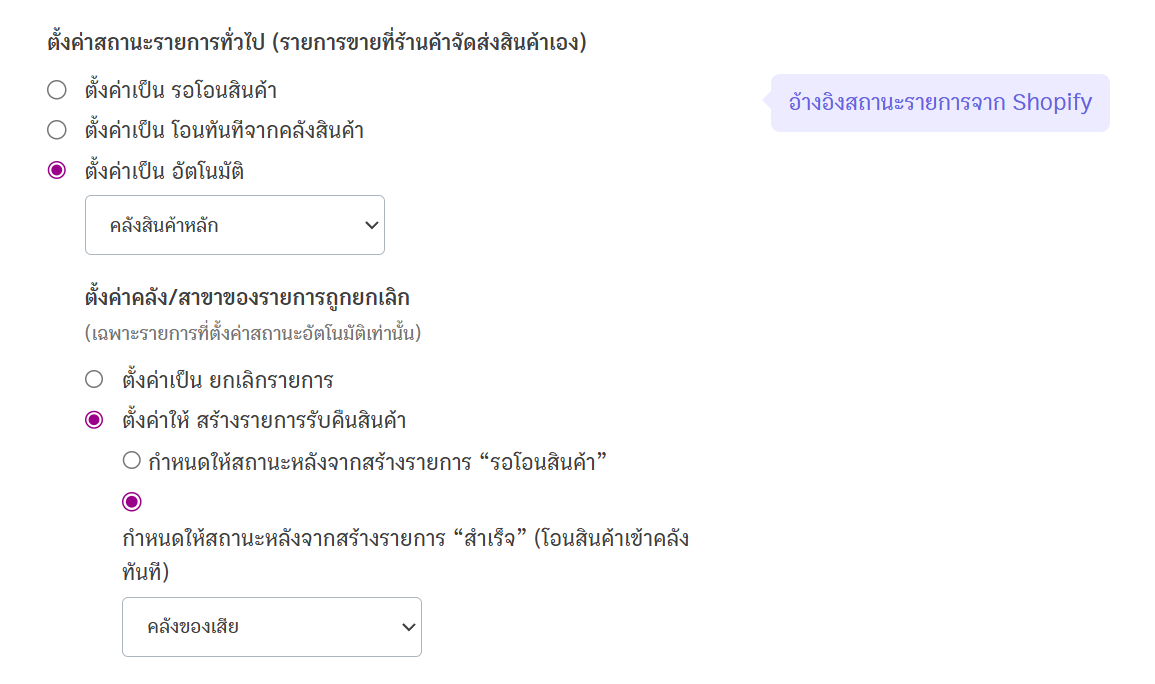Choose the สร้างรายการรับคืนสินค้า radio button
This screenshot has height=684, width=1155.
tap(94, 420)
